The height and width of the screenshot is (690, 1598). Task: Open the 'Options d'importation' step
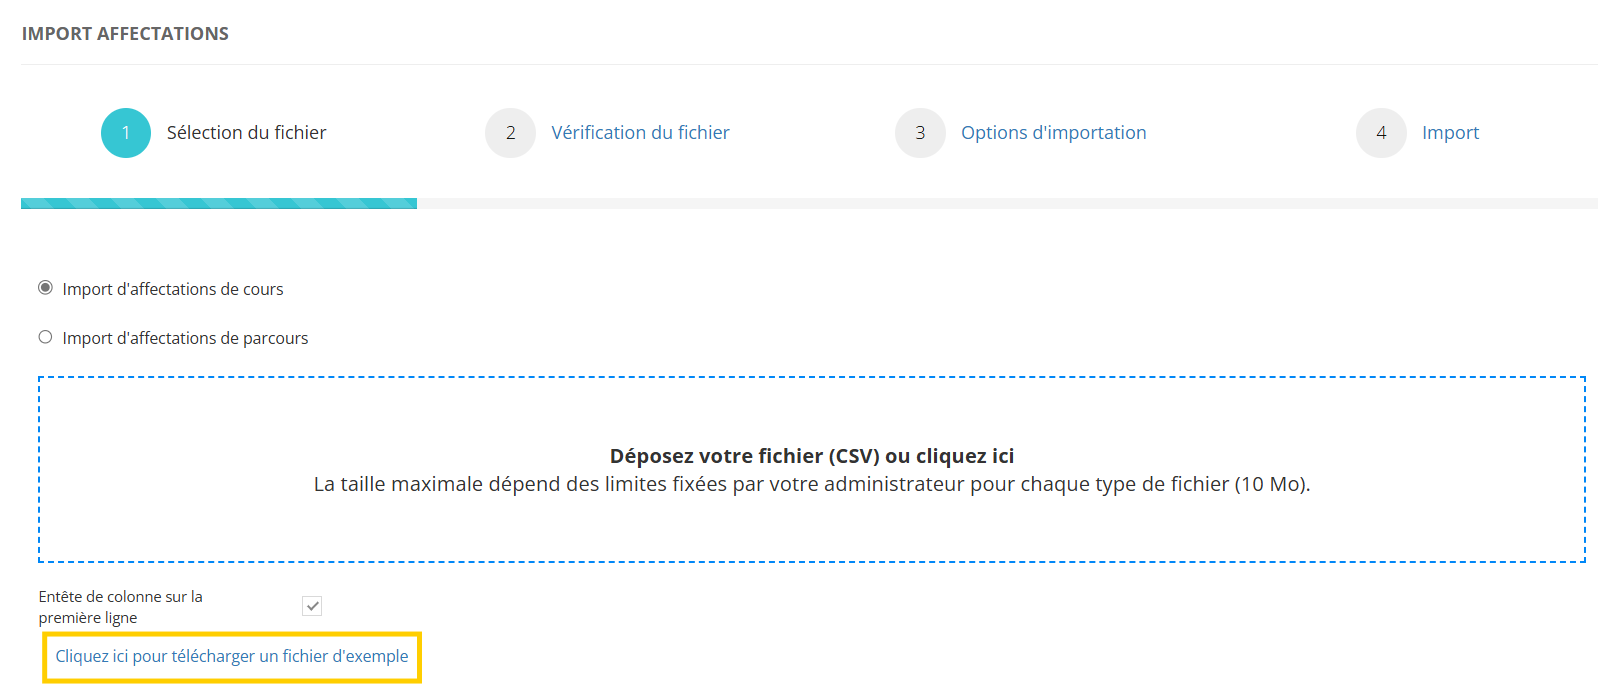1053,133
